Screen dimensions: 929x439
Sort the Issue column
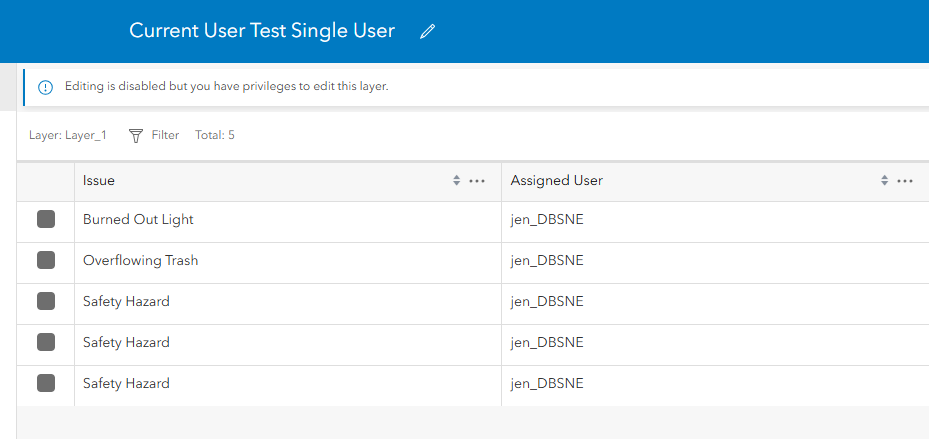457,181
